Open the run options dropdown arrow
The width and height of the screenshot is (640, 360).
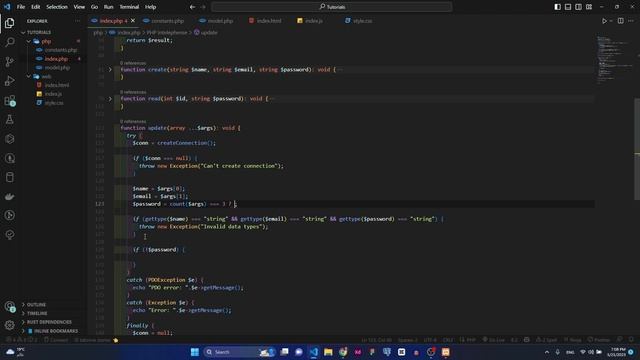click(611, 21)
